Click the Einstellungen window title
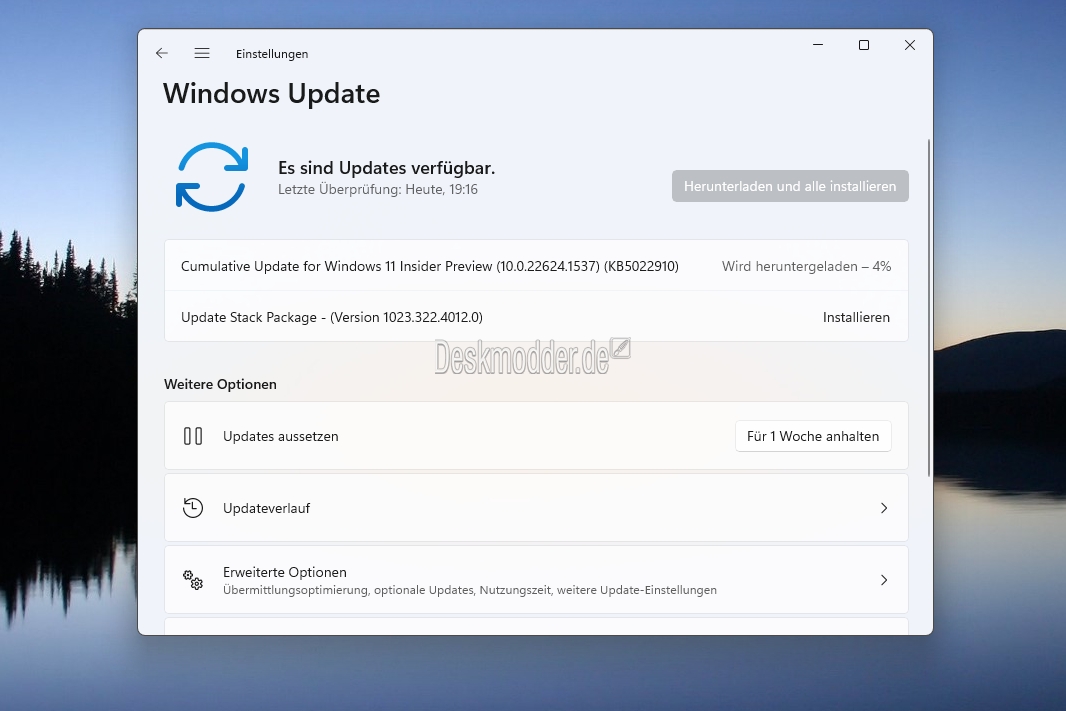 click(x=272, y=54)
